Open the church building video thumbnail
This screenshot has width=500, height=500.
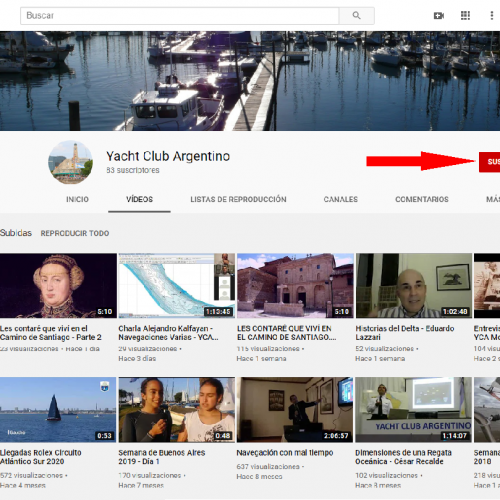pos(295,286)
